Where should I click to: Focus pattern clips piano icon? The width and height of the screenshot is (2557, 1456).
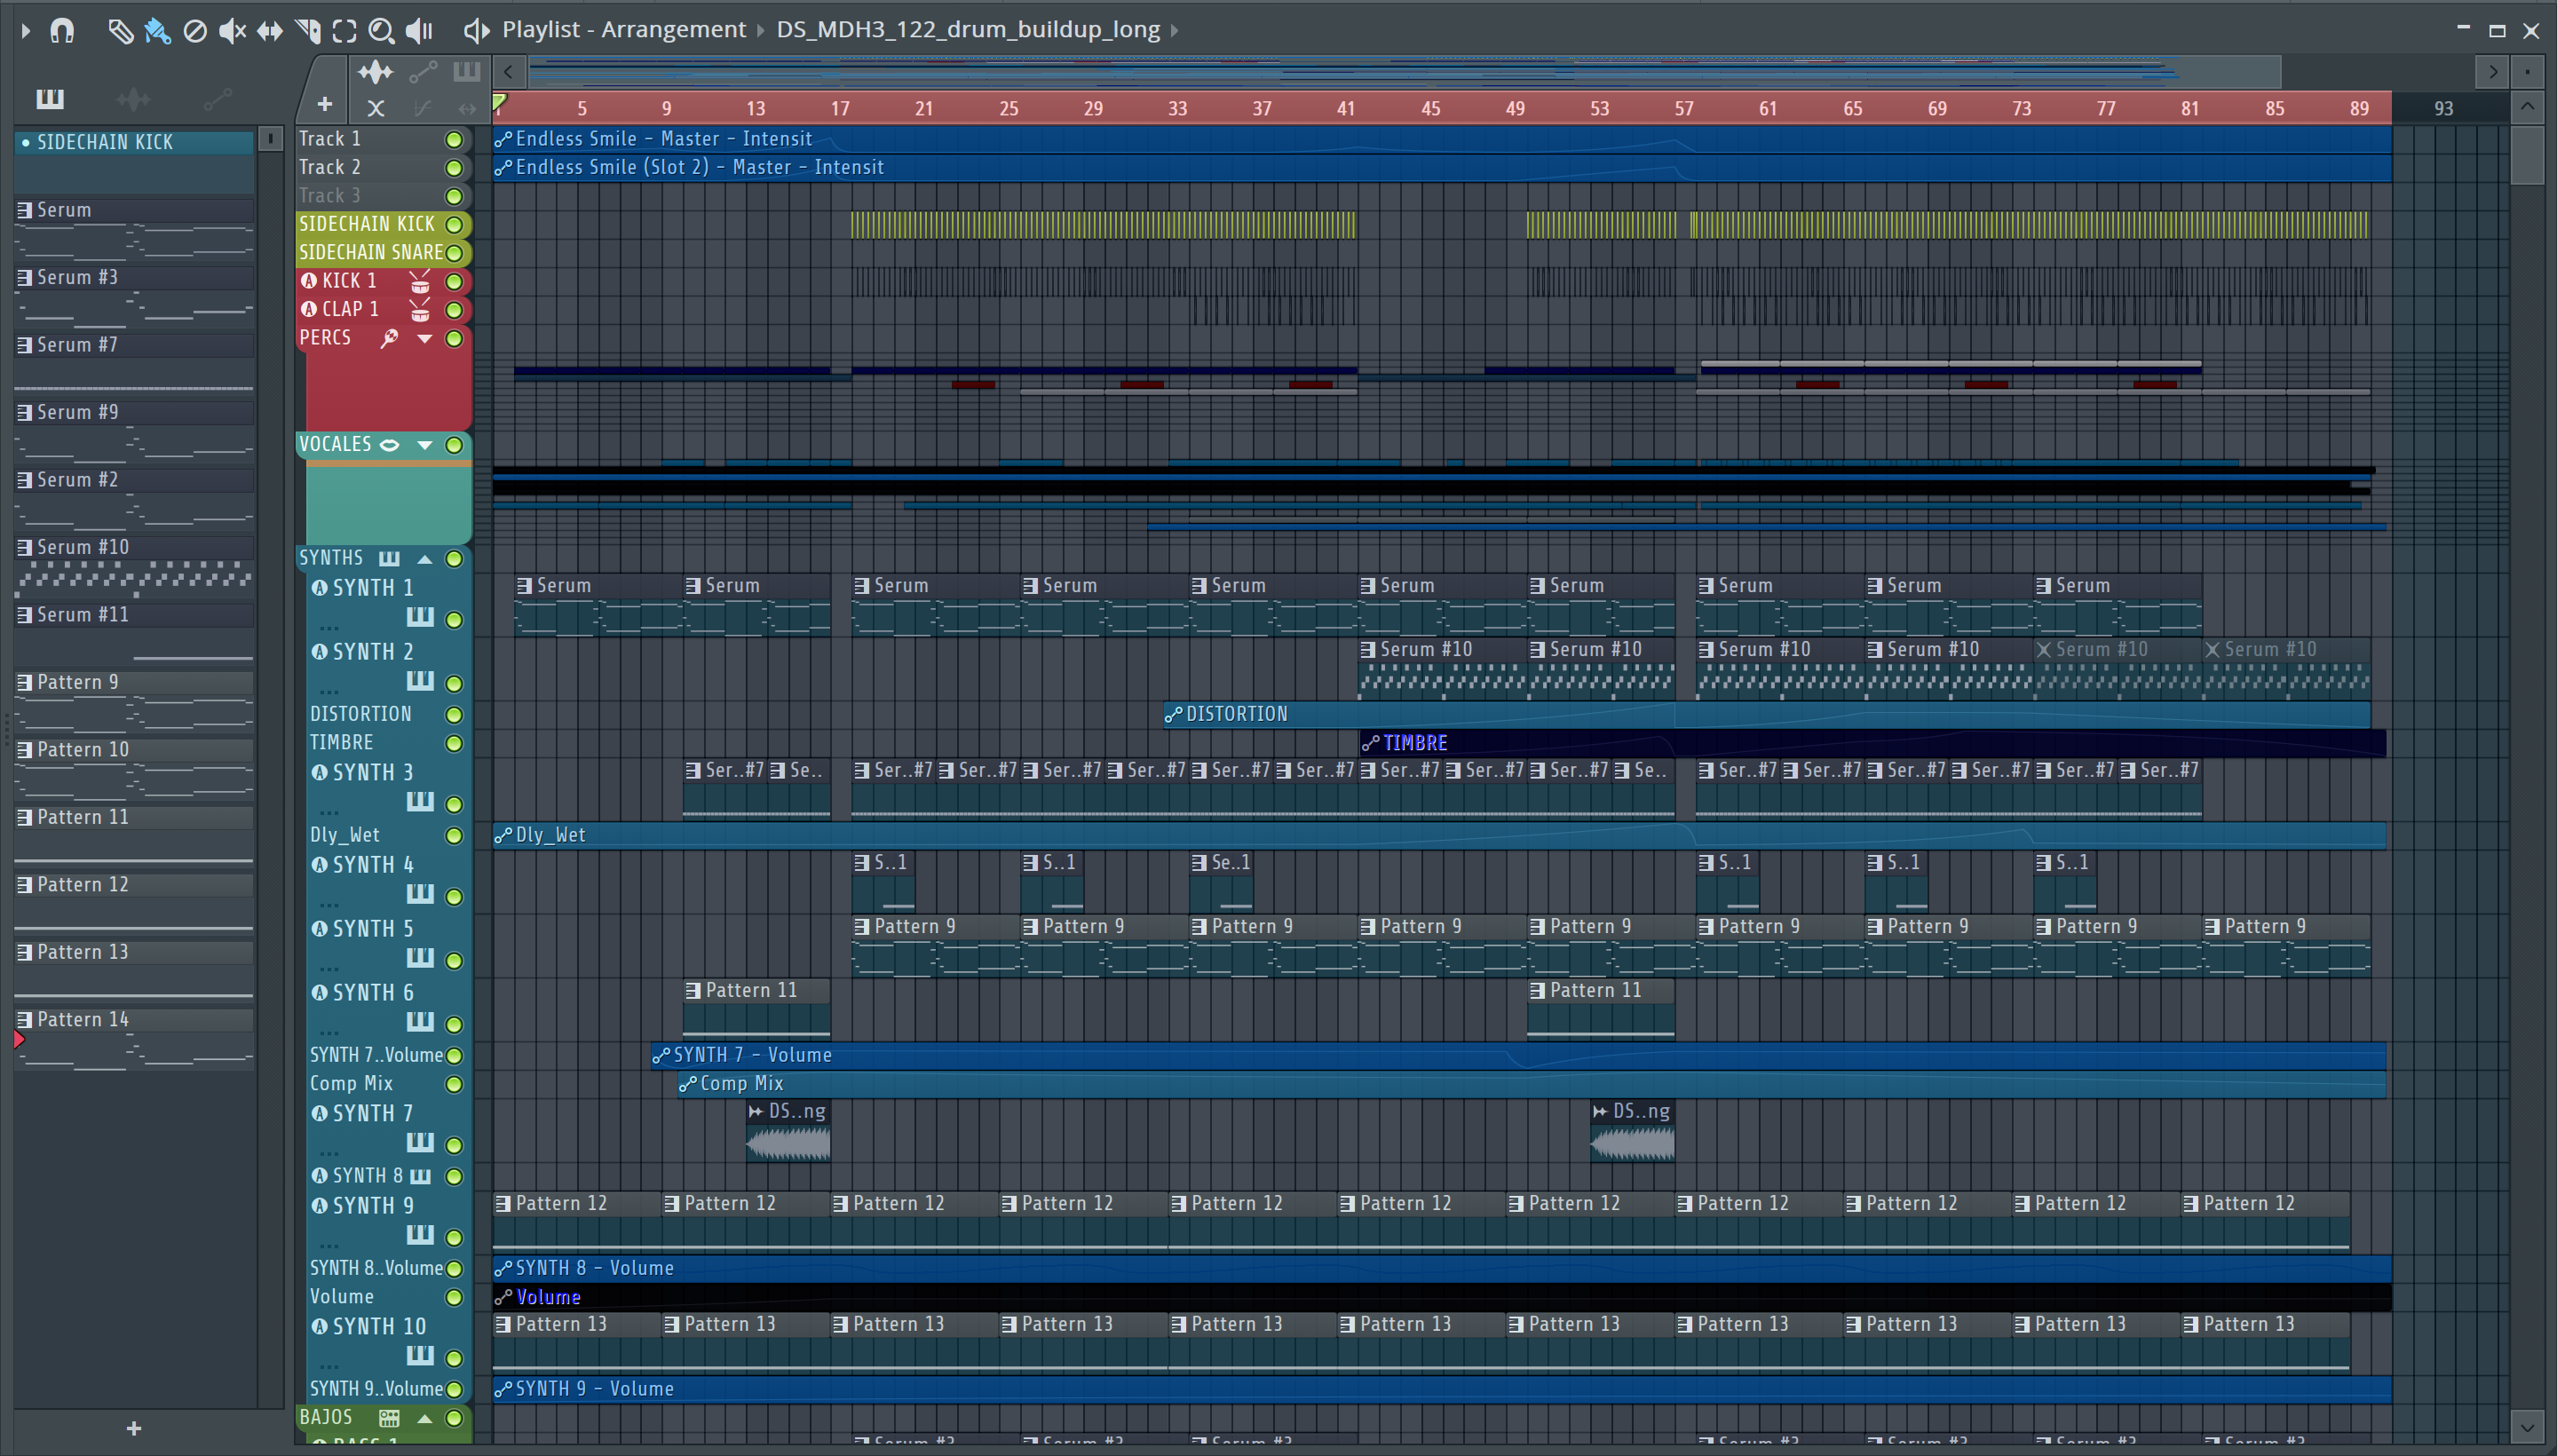467,71
